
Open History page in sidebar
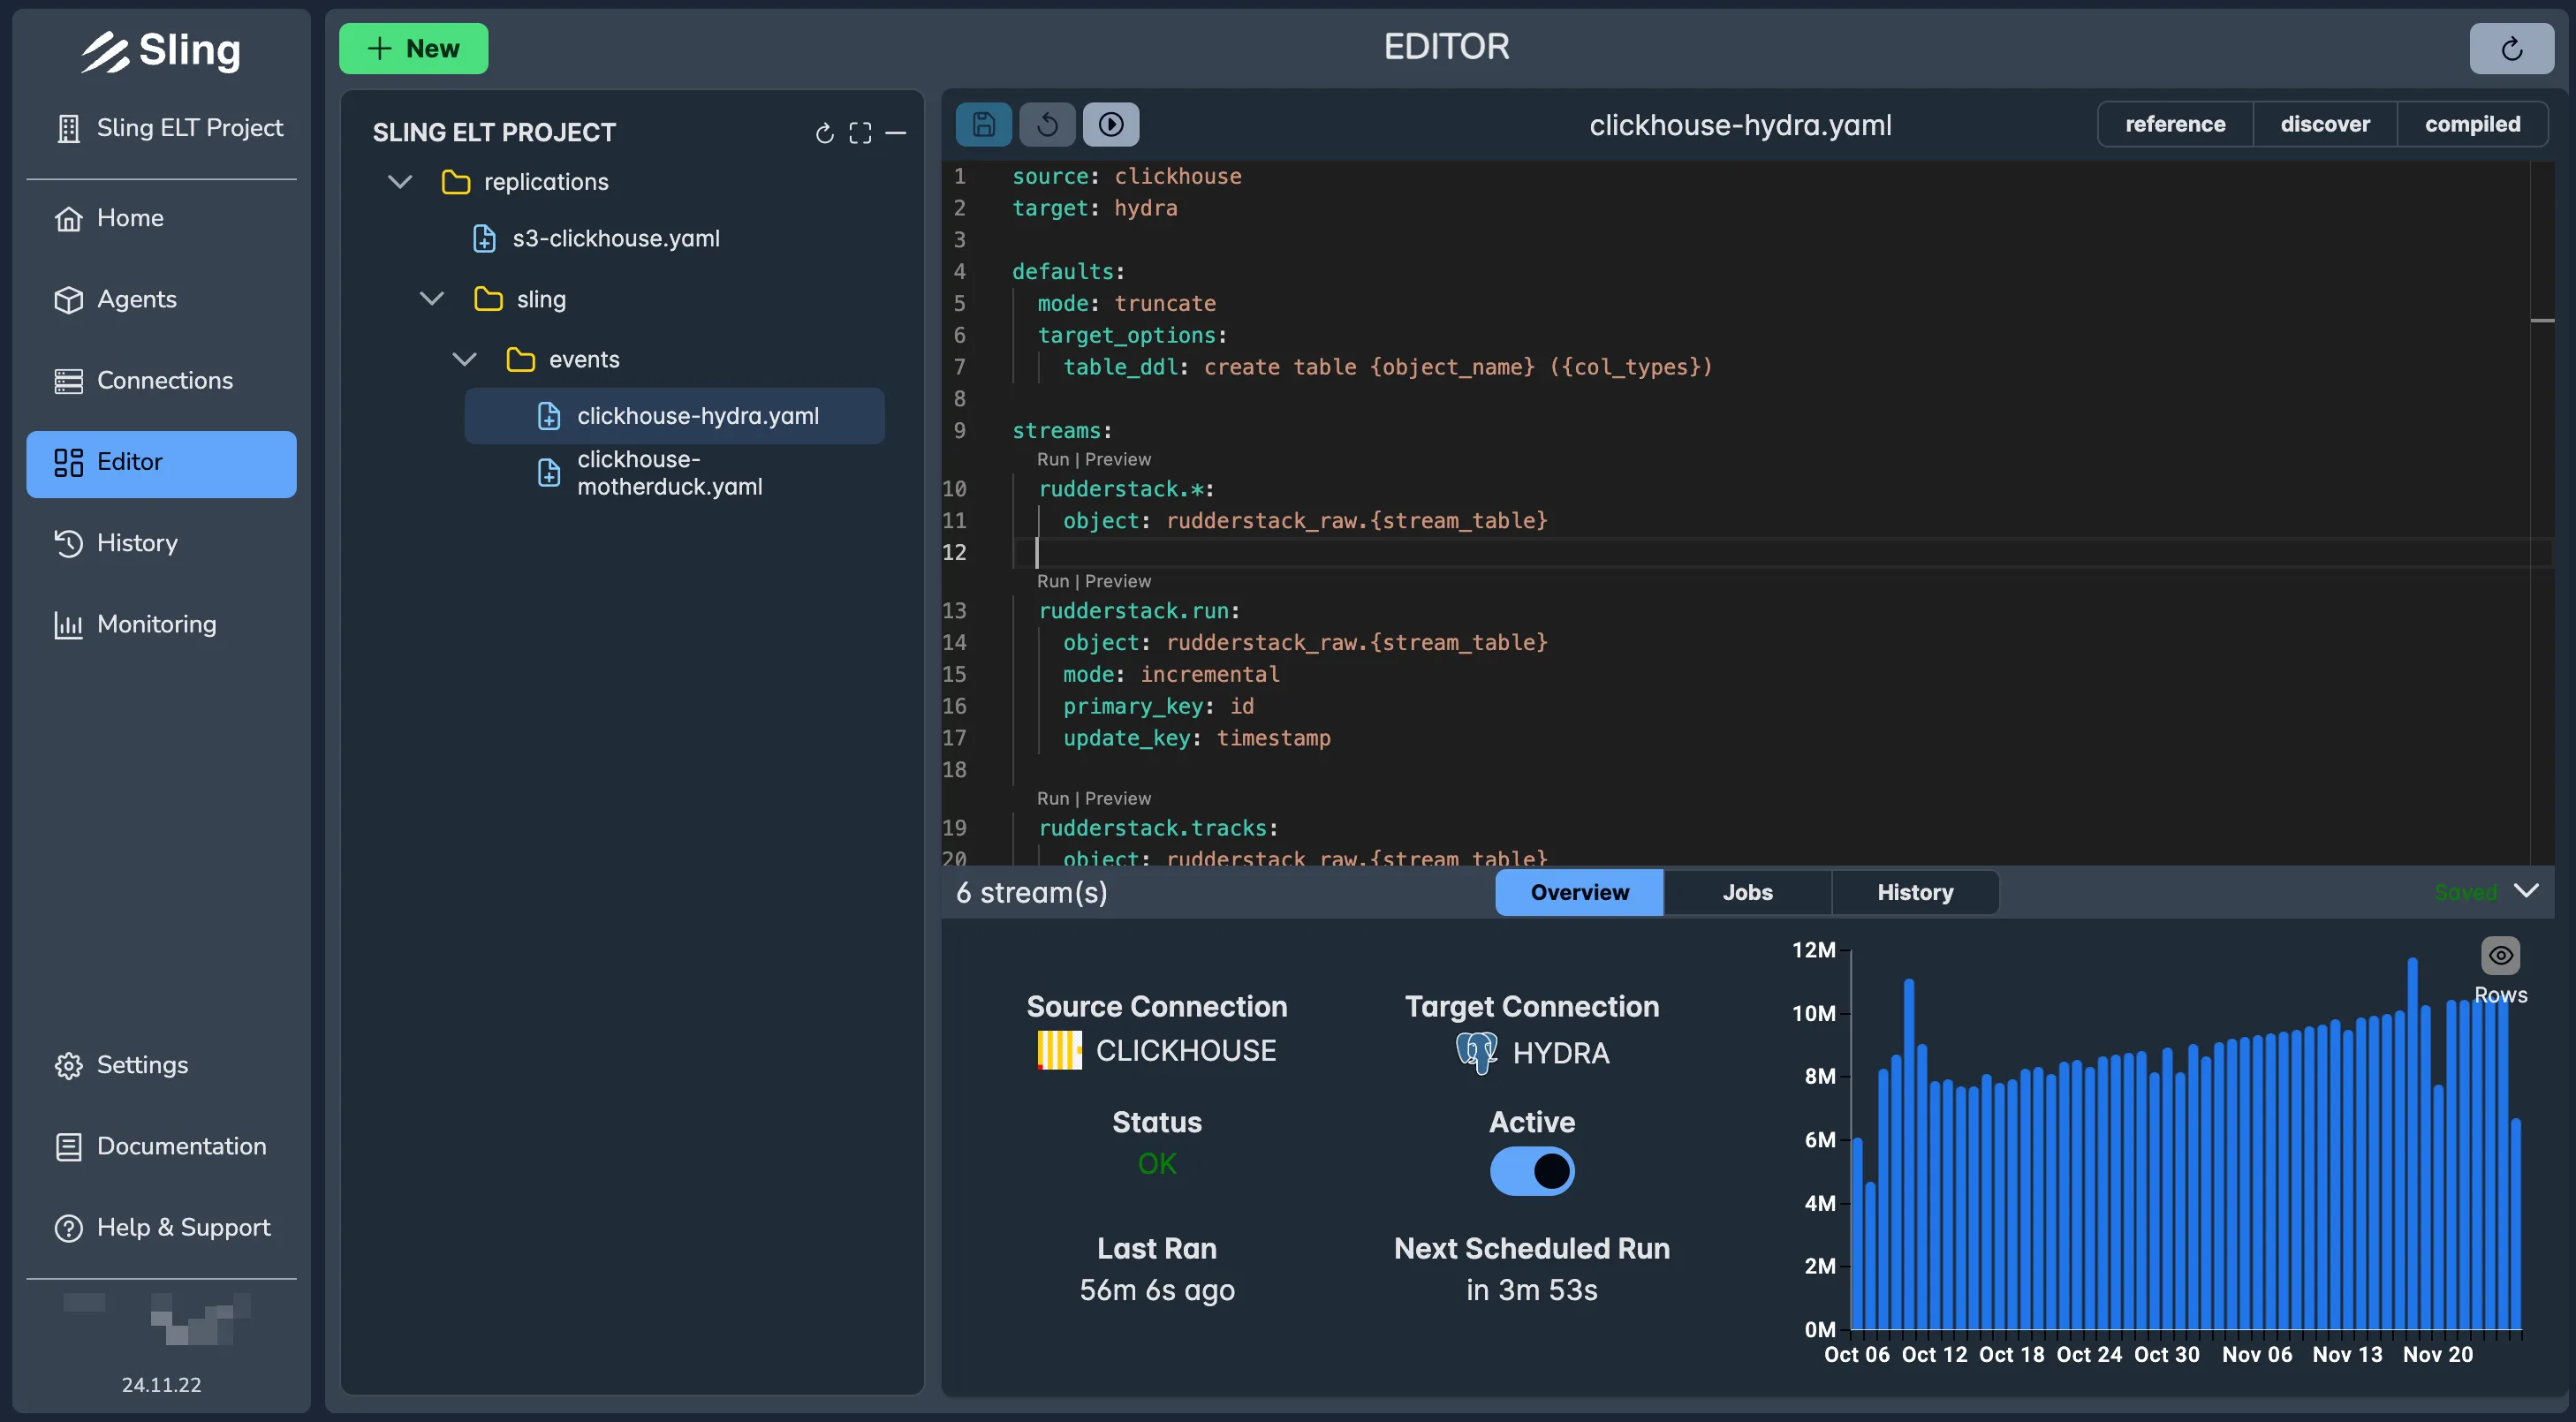161,543
